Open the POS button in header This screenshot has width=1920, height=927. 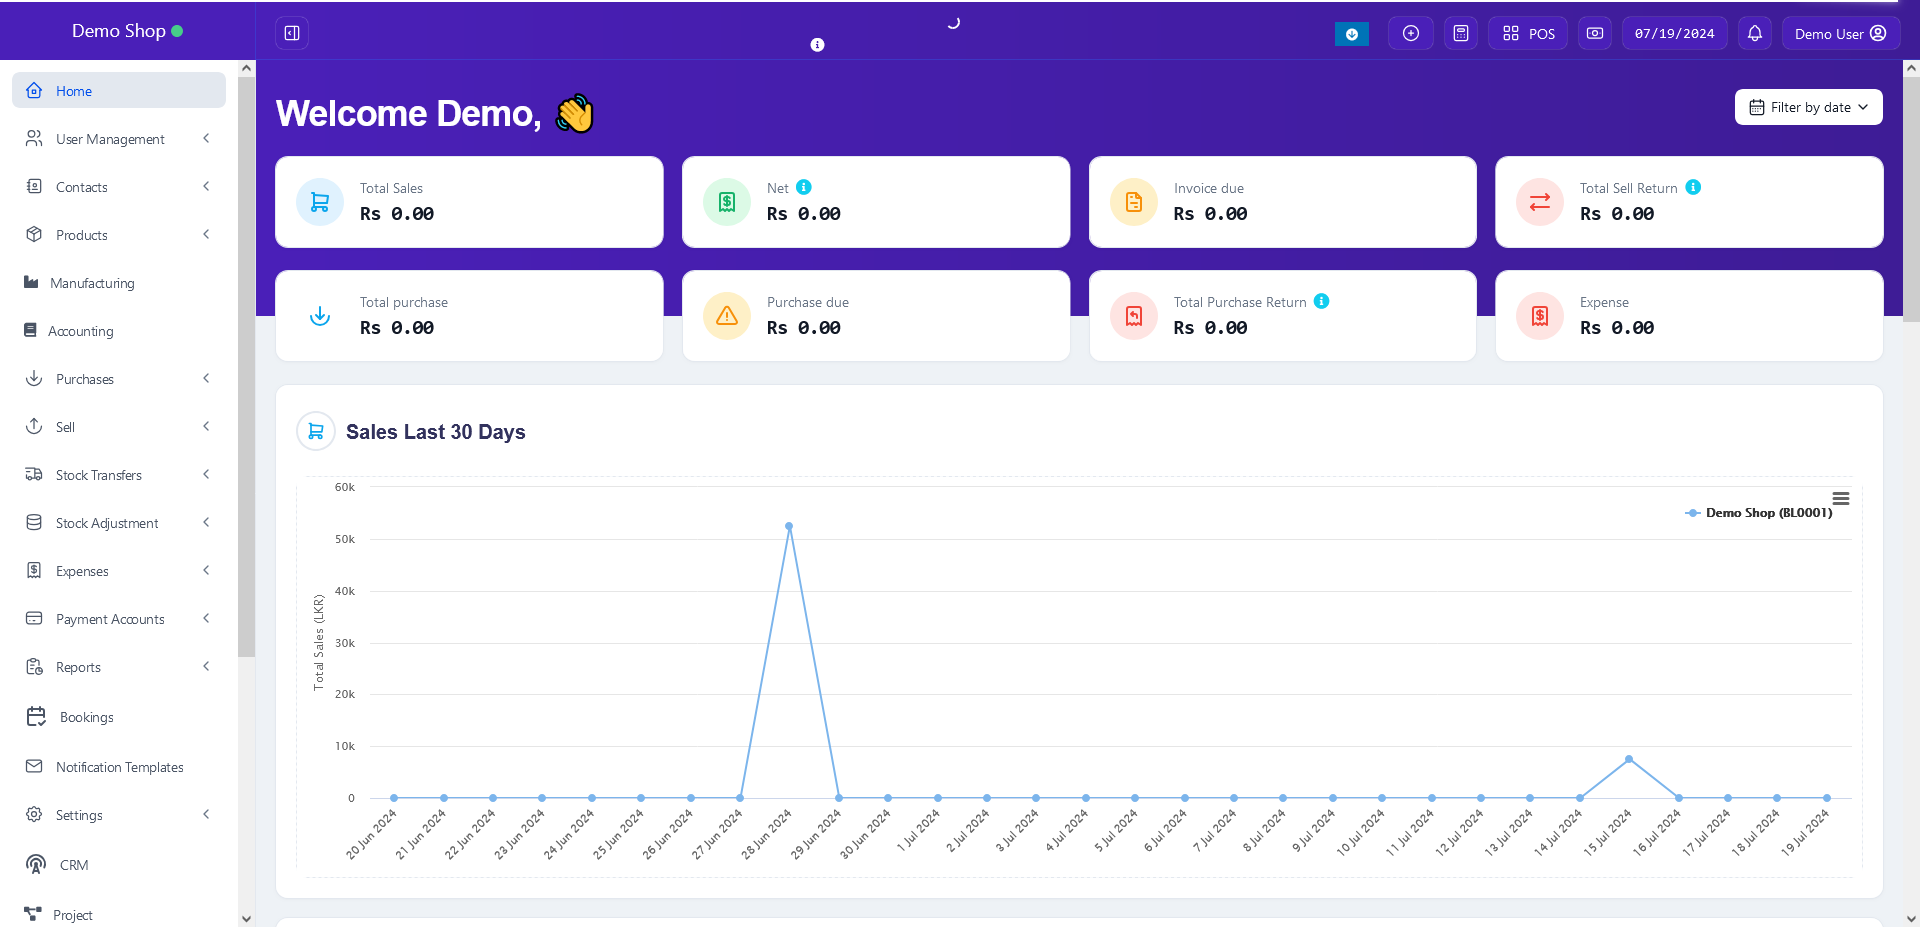click(1528, 33)
